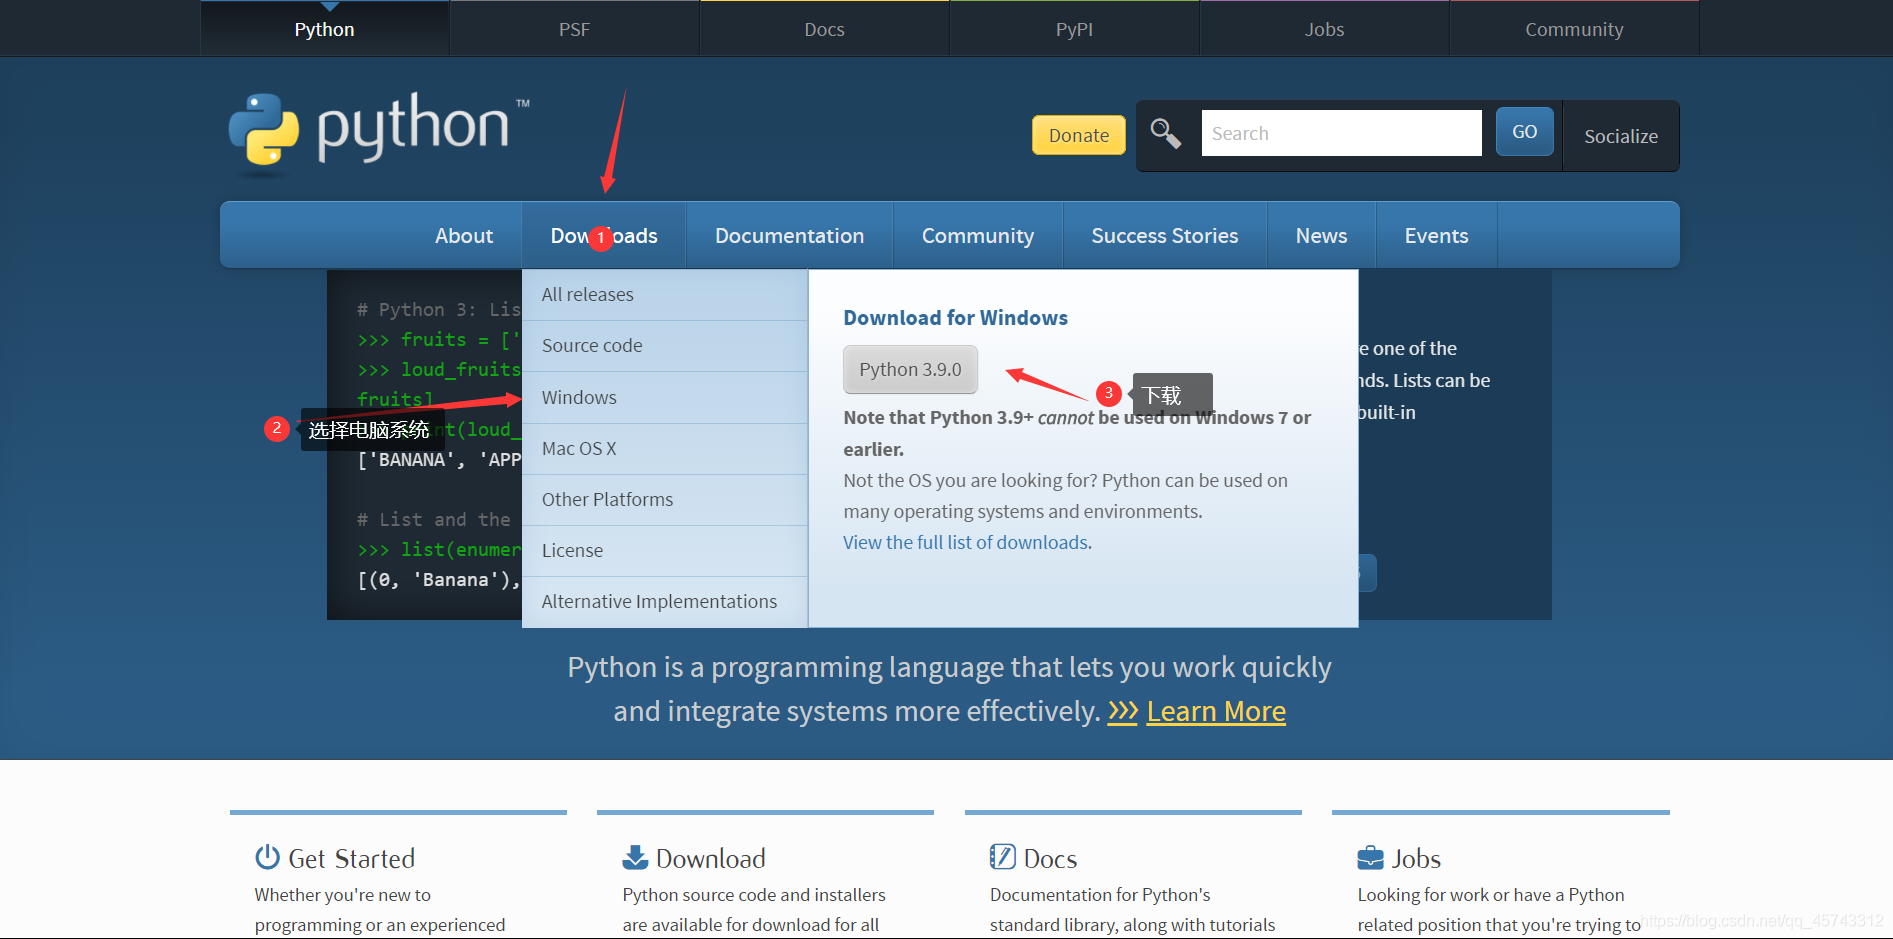Image resolution: width=1893 pixels, height=939 pixels.
Task: Click the Download arrow icon
Action: click(635, 857)
